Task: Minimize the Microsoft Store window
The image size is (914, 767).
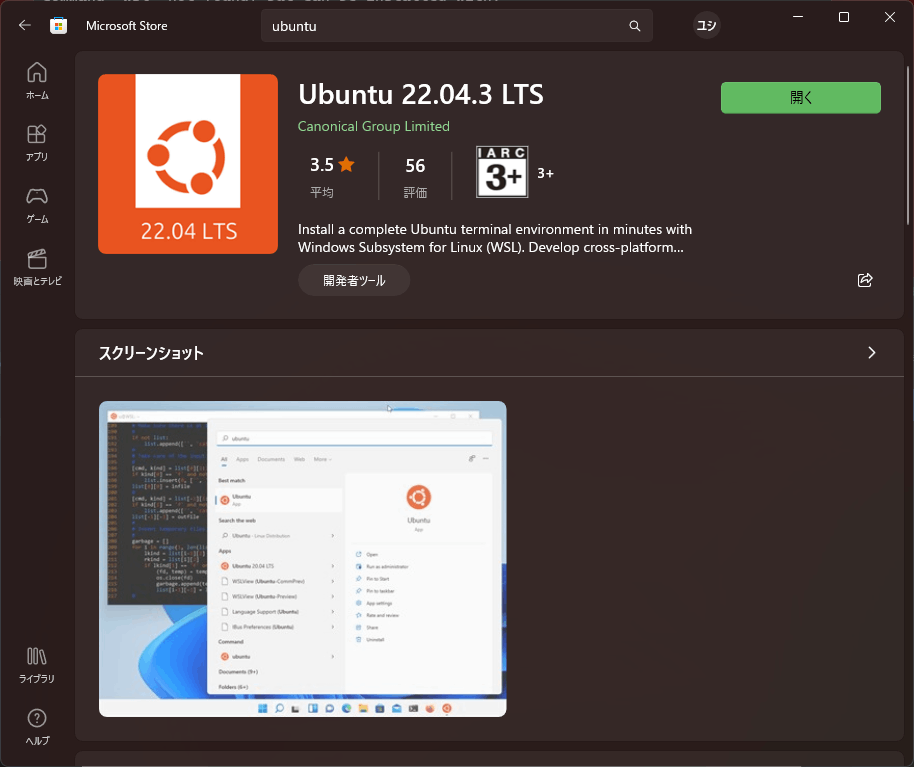Action: point(798,17)
